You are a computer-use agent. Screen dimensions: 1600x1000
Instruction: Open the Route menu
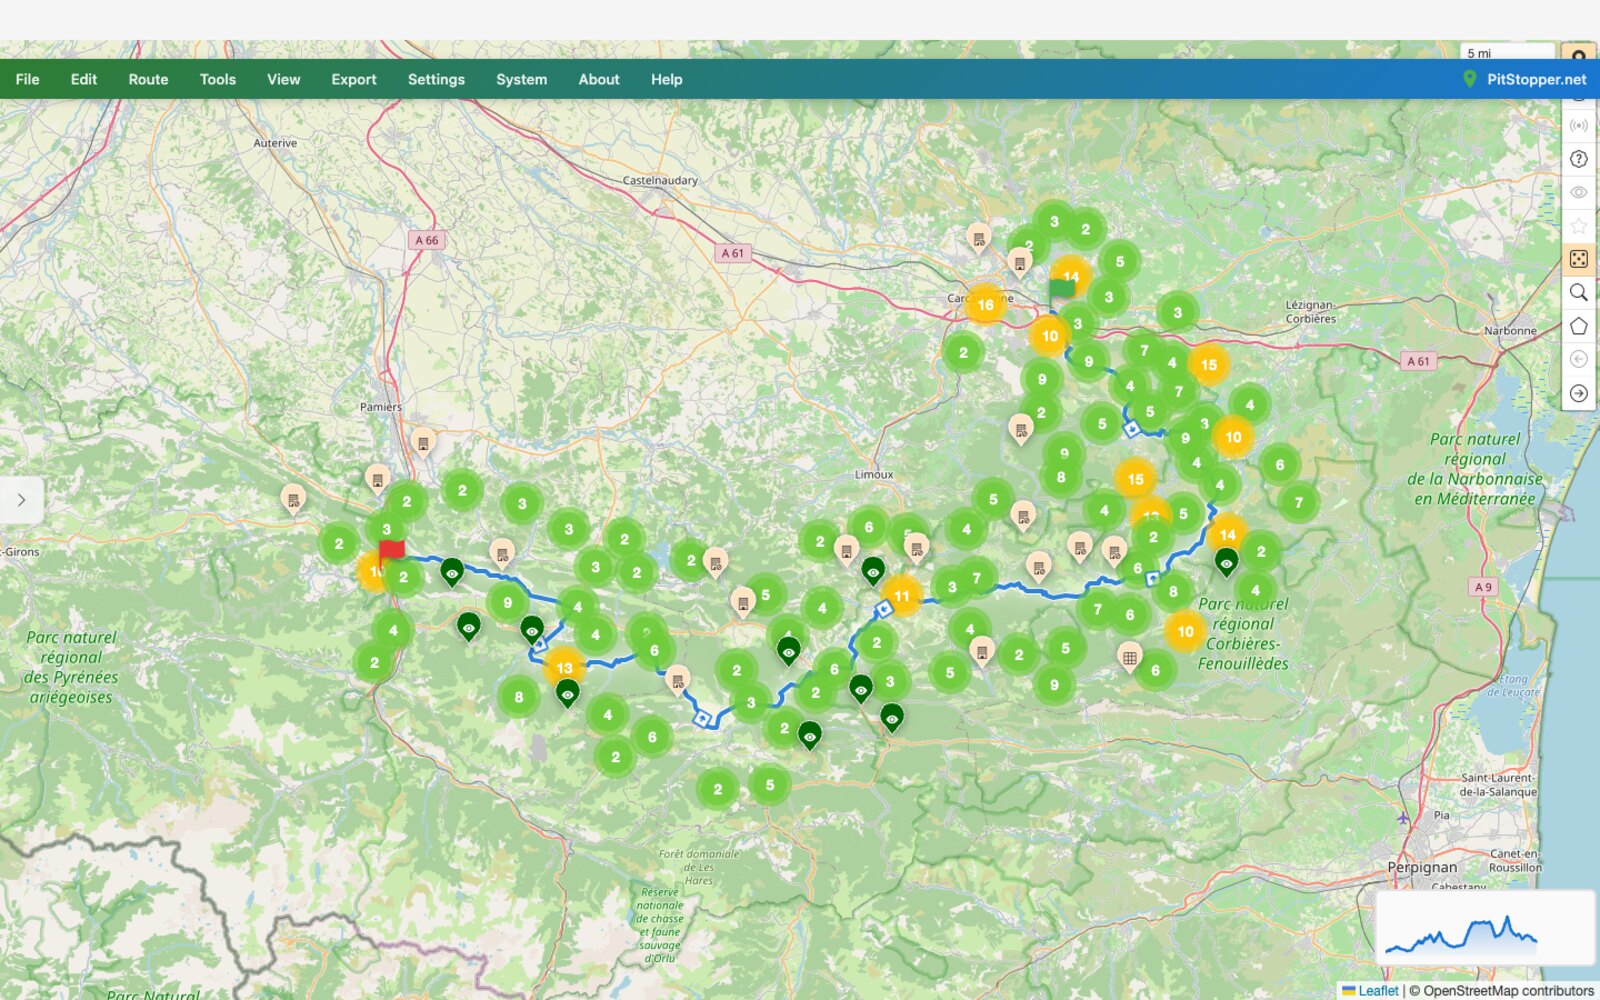click(x=148, y=79)
